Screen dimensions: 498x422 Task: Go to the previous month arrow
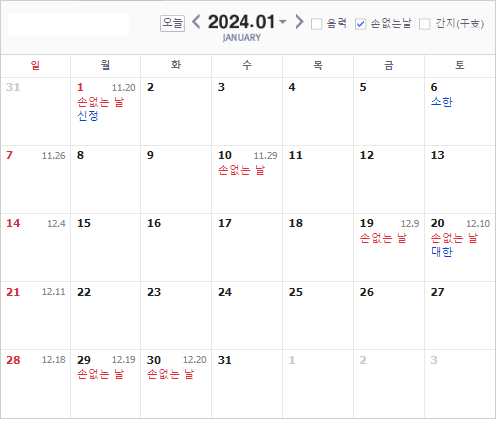point(196,22)
